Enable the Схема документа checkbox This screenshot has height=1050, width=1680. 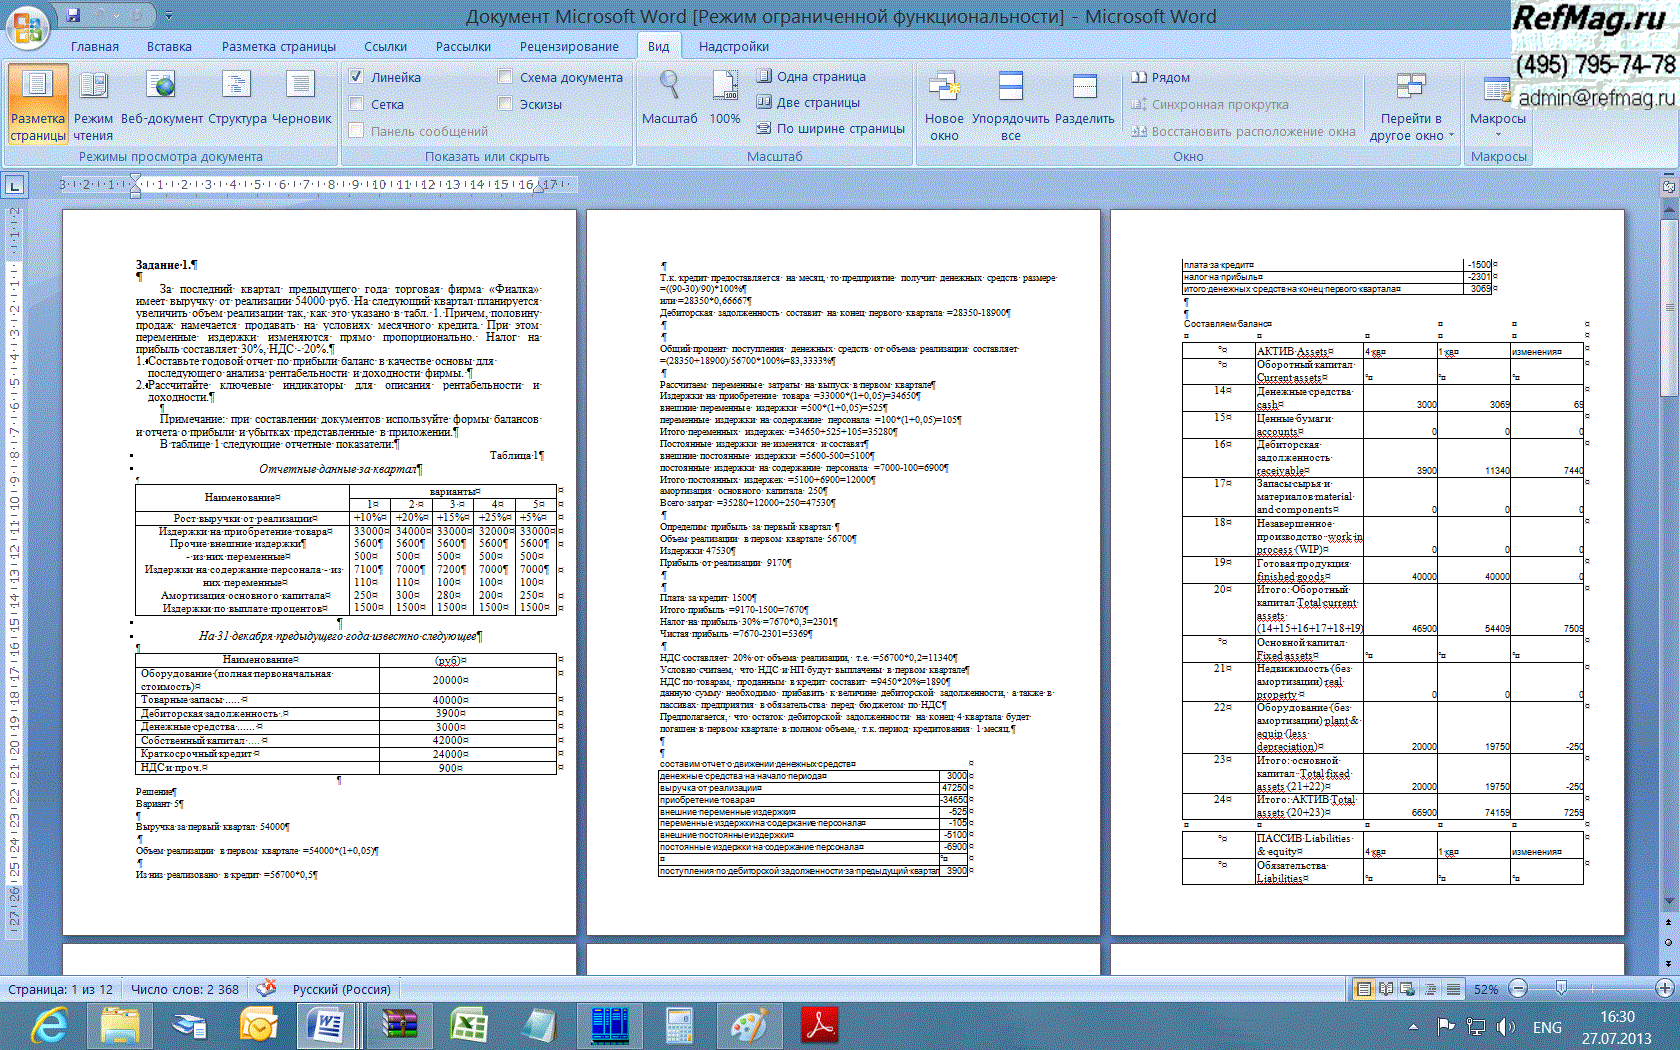[x=505, y=77]
